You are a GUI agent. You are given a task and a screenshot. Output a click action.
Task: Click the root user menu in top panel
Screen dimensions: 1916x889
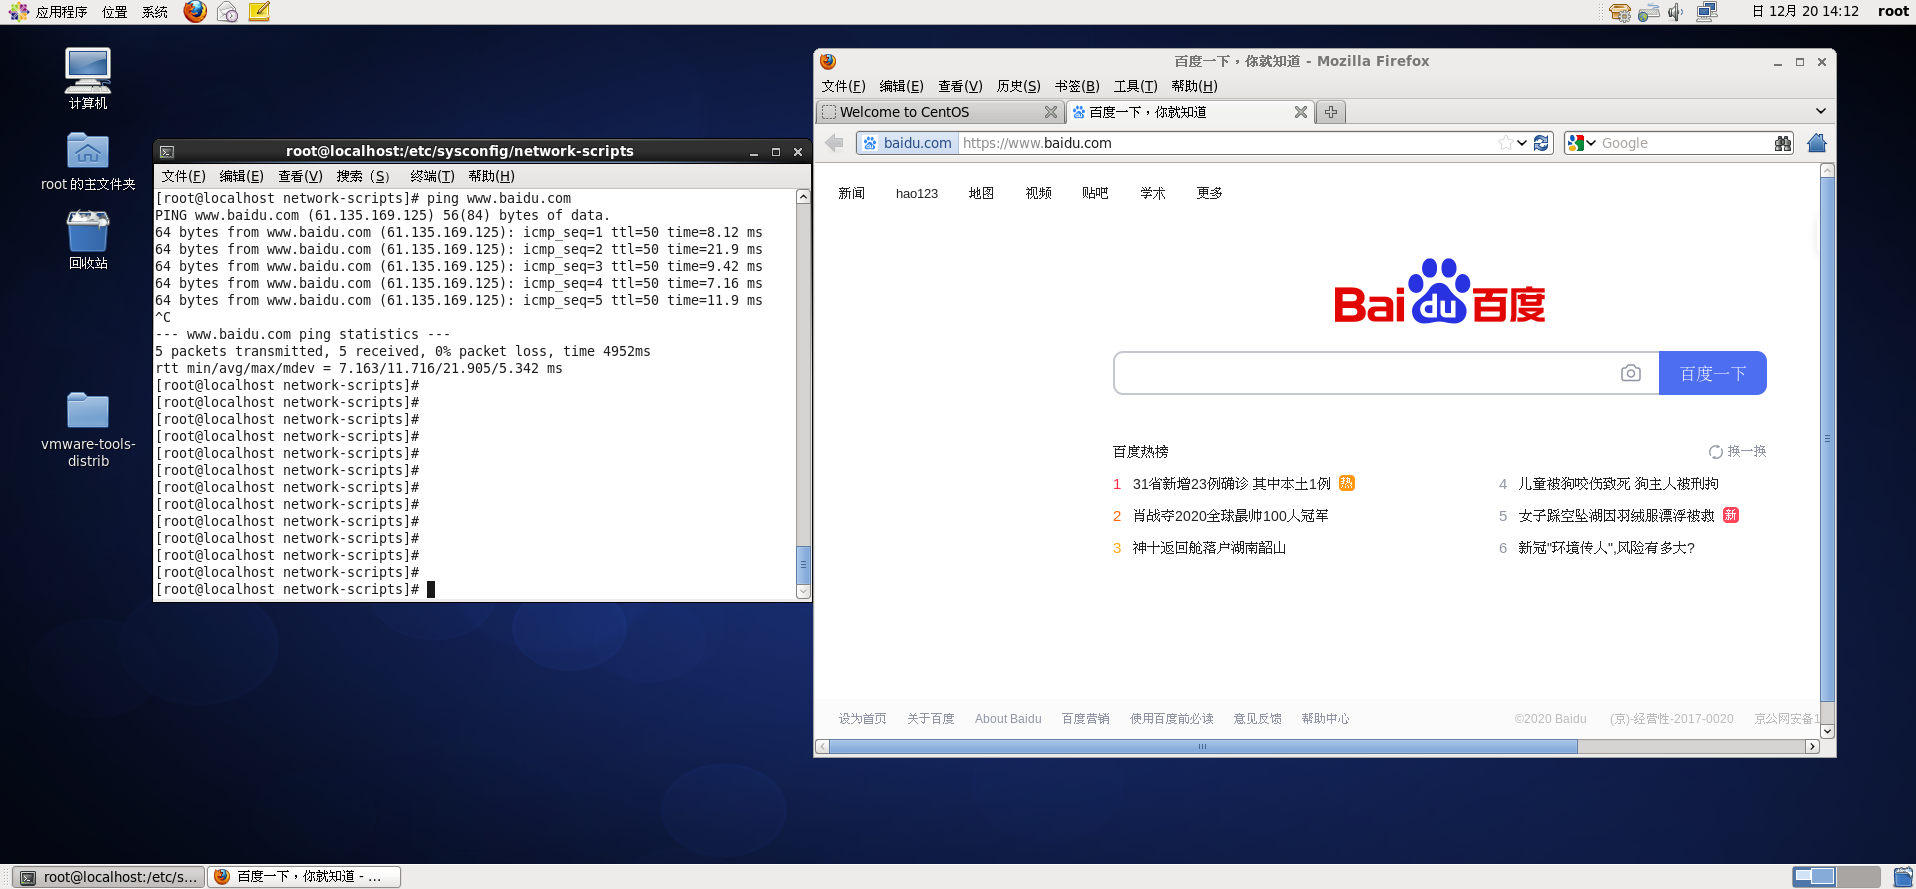coord(1893,12)
